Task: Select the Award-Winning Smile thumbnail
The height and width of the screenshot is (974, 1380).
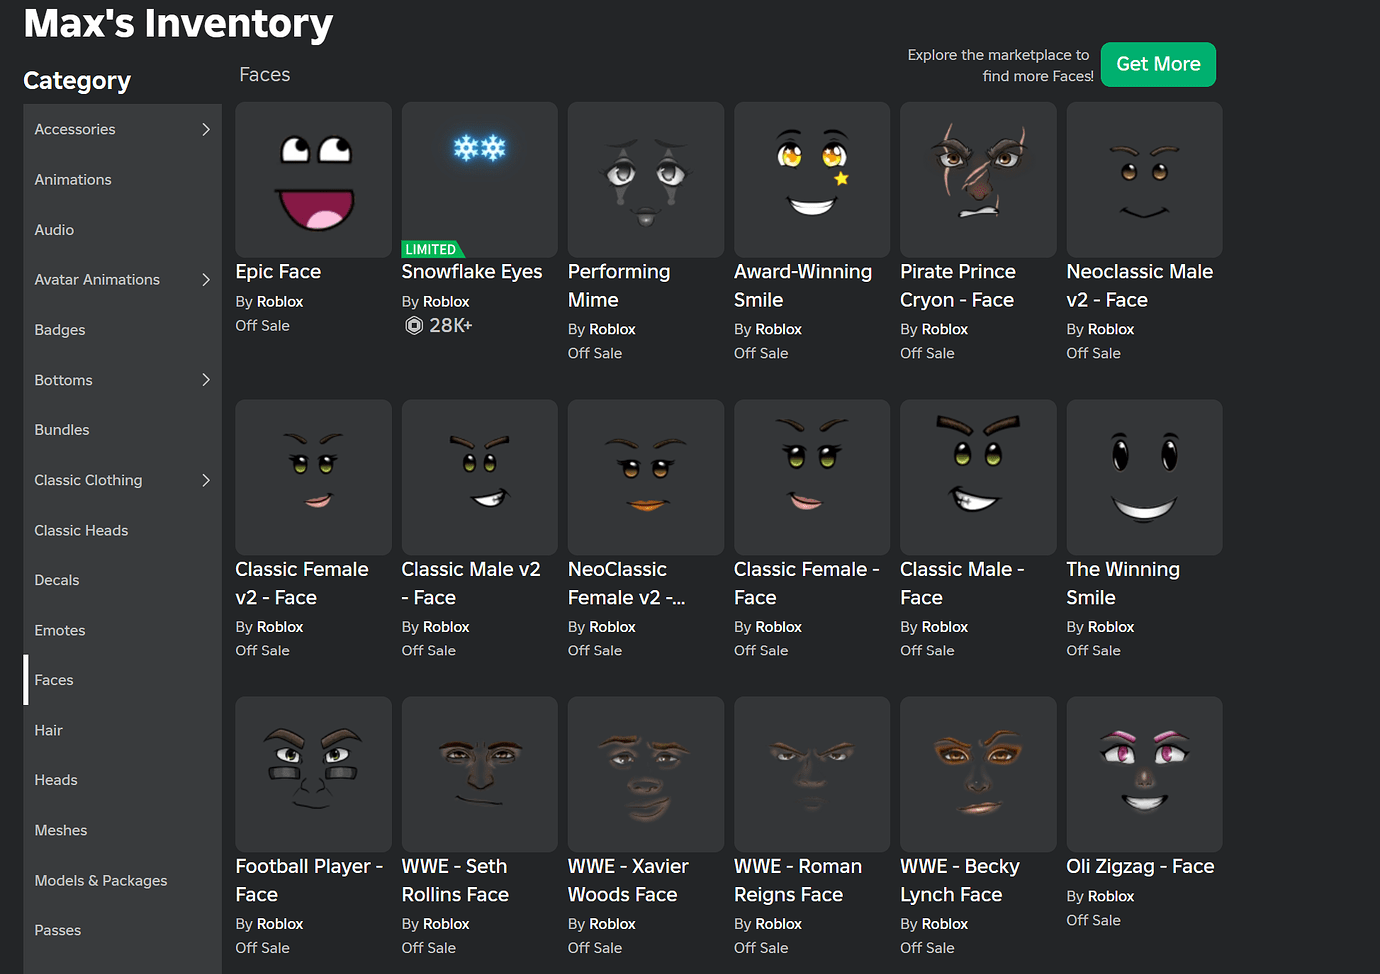Action: (x=811, y=179)
